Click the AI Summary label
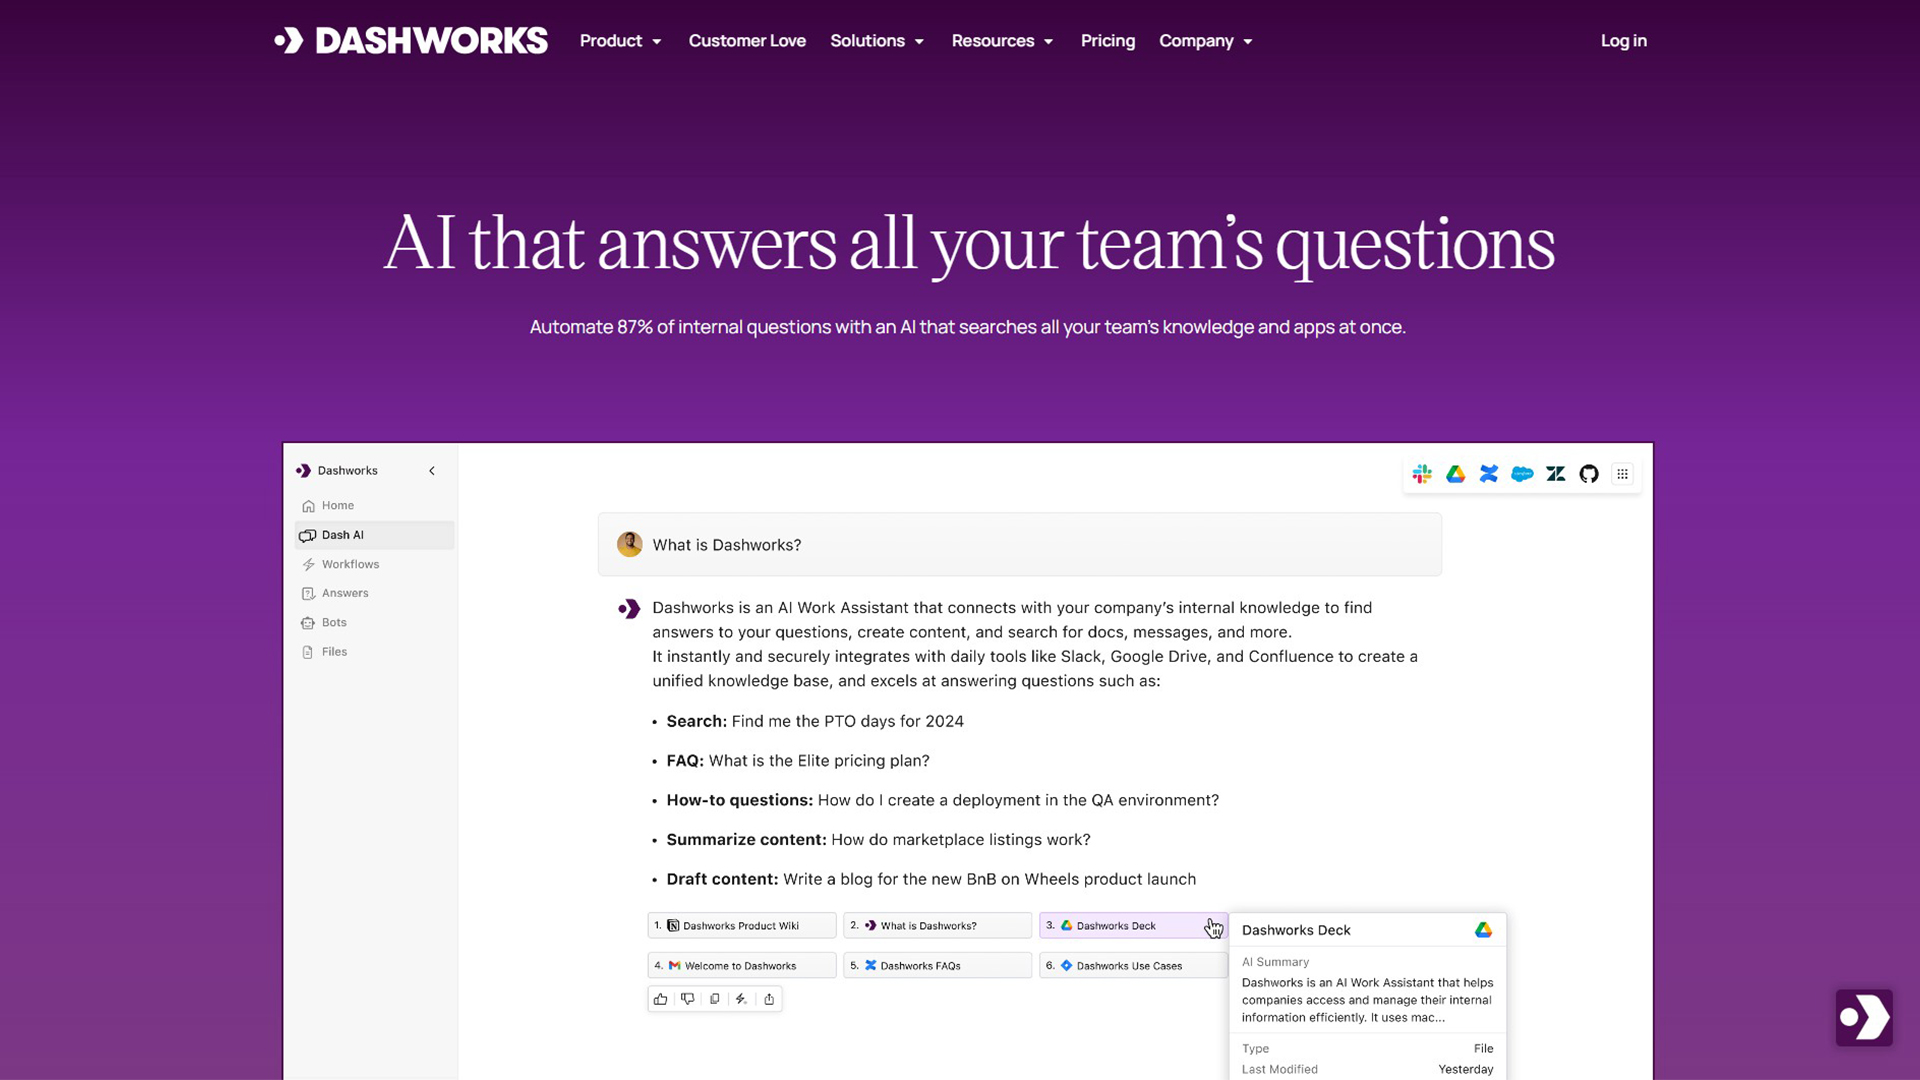This screenshot has width=1920, height=1080. [1275, 962]
